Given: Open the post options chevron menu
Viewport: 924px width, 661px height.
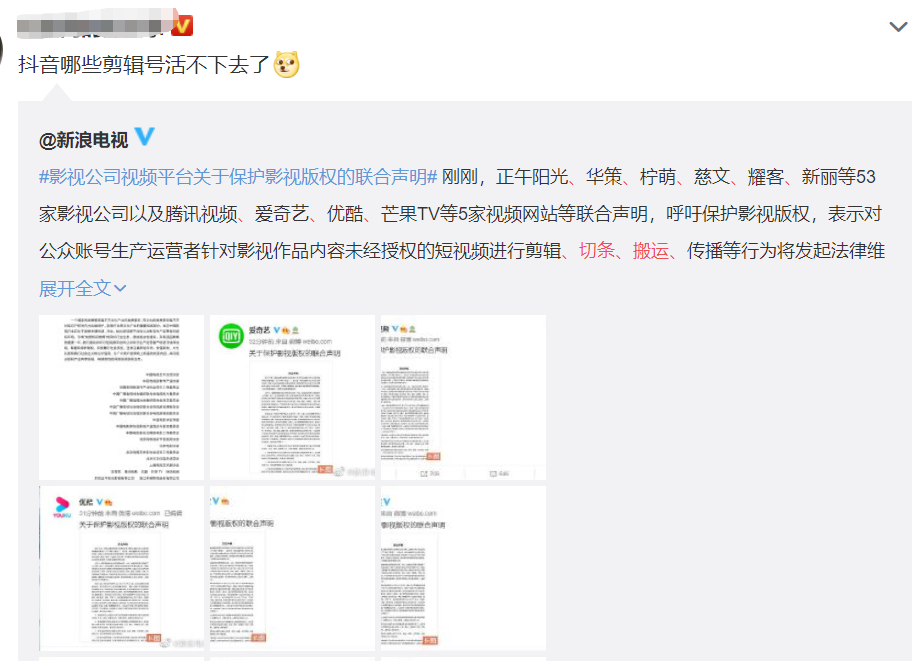Looking at the screenshot, I should (897, 27).
